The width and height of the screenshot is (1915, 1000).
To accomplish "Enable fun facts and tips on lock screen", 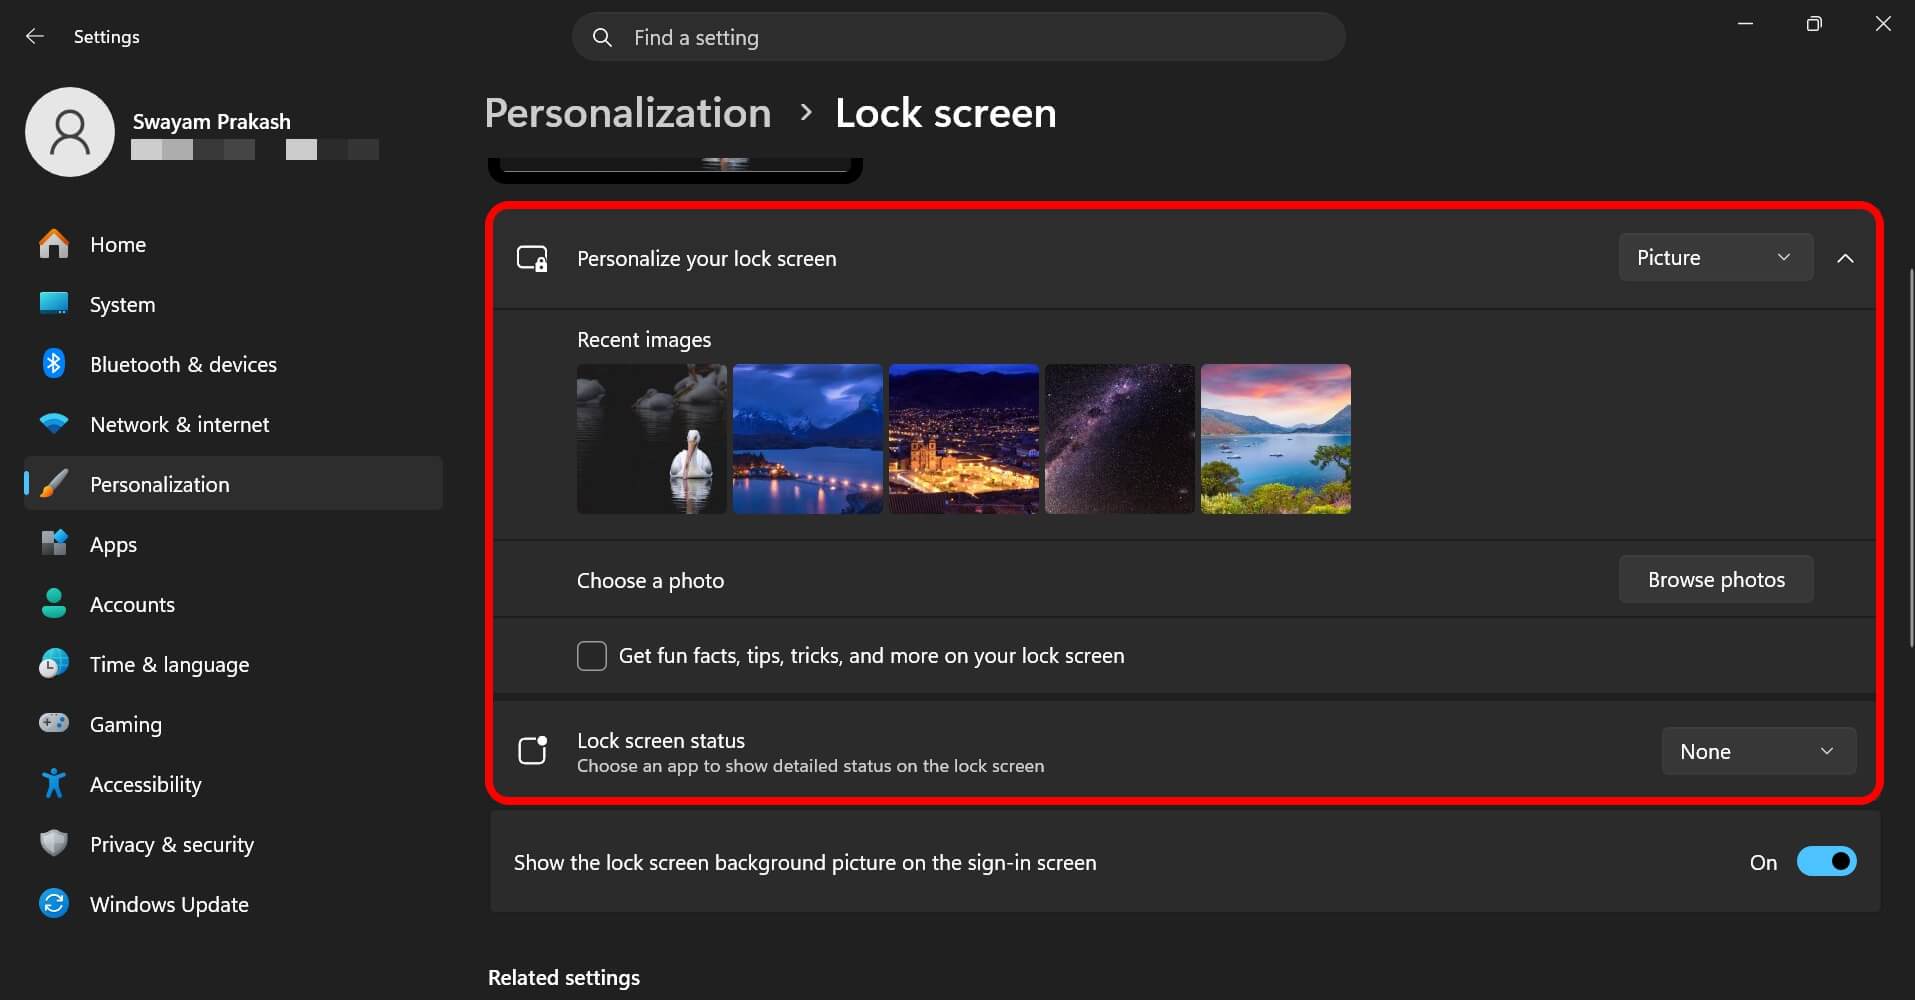I will coord(591,655).
